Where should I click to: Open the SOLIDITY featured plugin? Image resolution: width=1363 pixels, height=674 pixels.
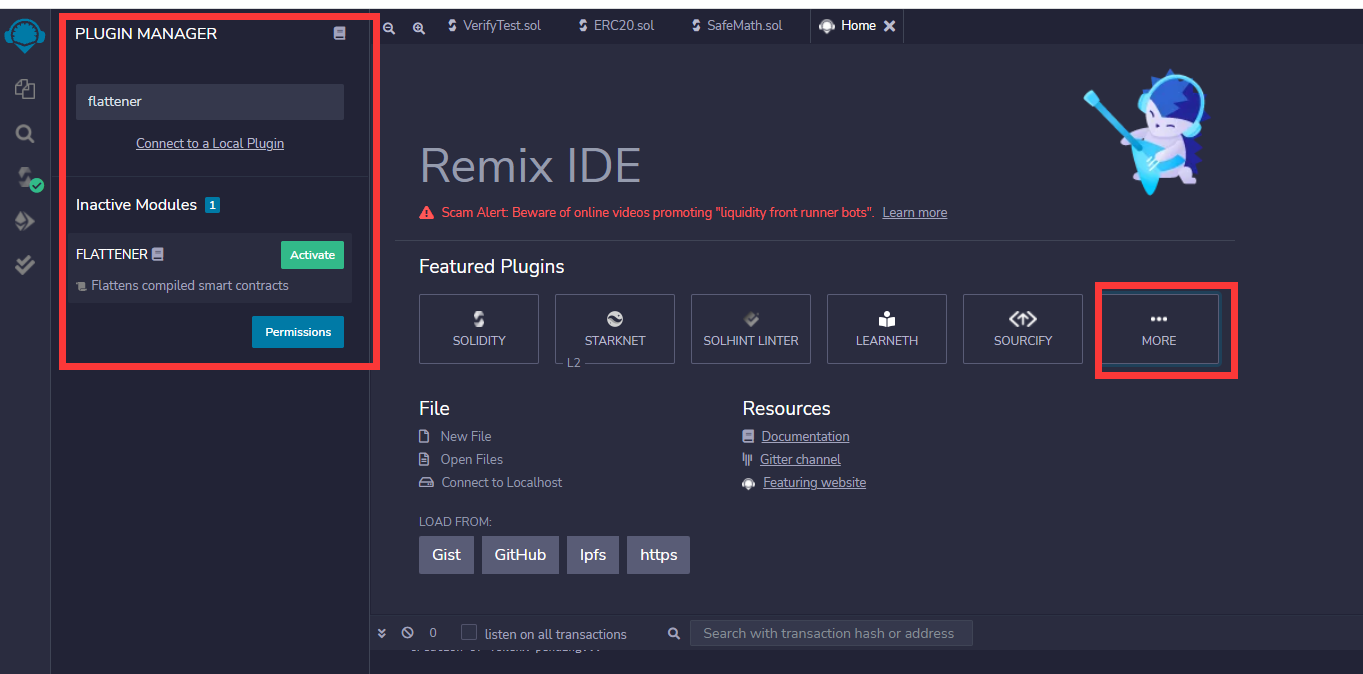[x=479, y=328]
